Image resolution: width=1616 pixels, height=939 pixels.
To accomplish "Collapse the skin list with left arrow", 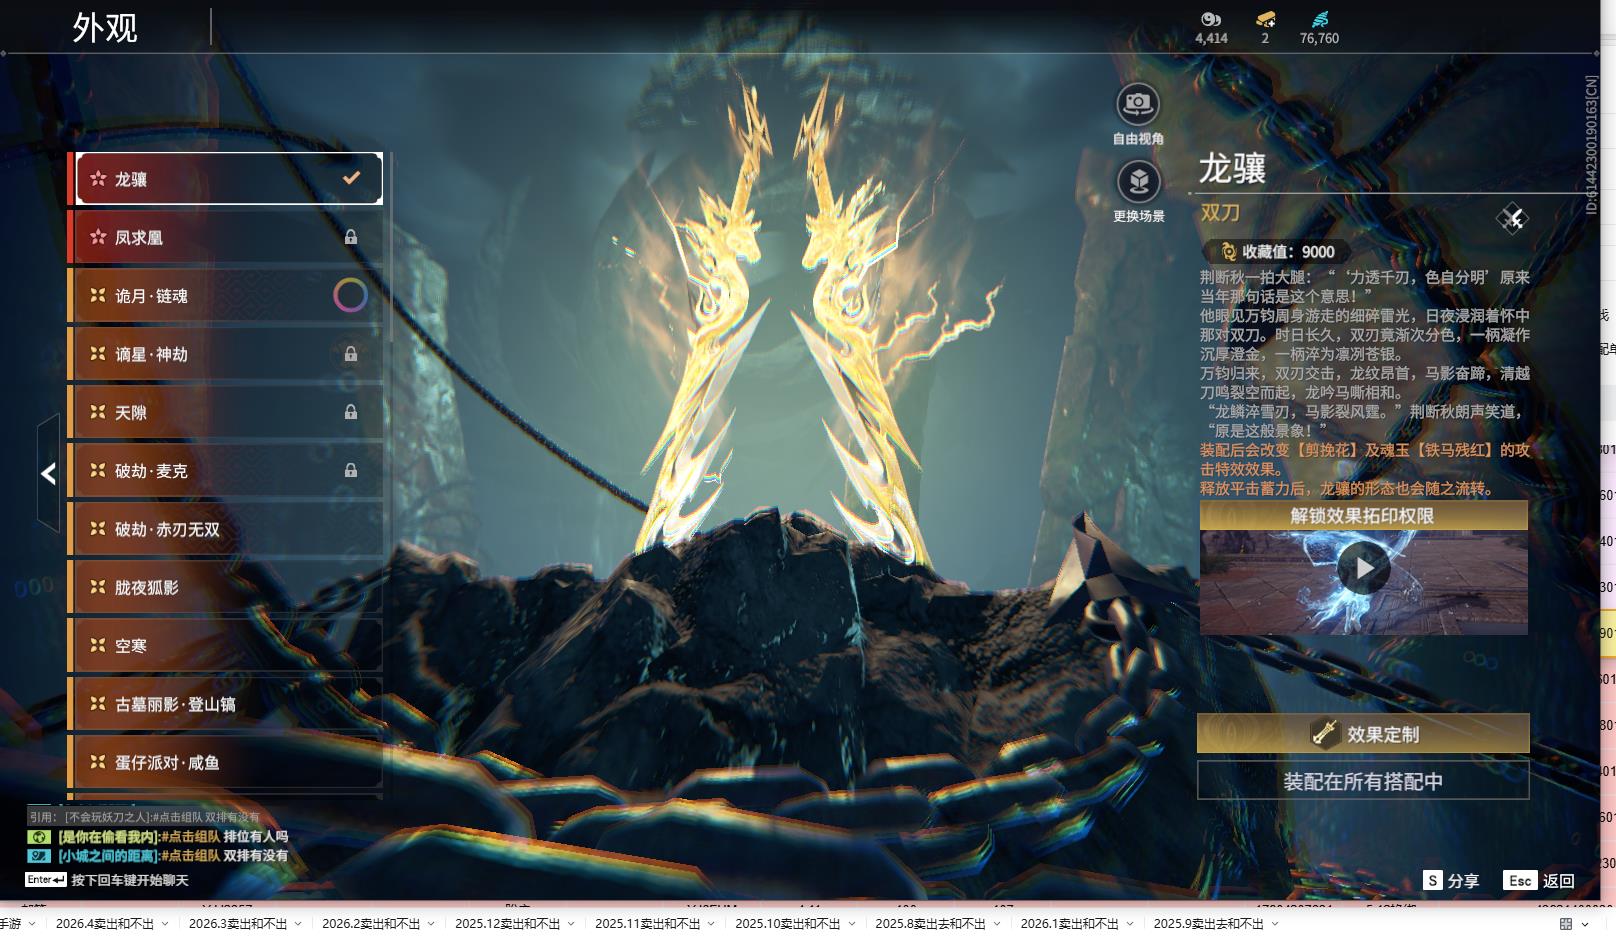I will [48, 473].
